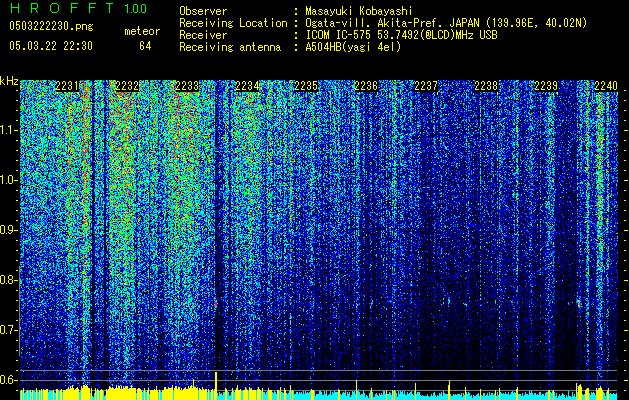Click the Receiver label
The image size is (629, 400).
click(x=203, y=35)
